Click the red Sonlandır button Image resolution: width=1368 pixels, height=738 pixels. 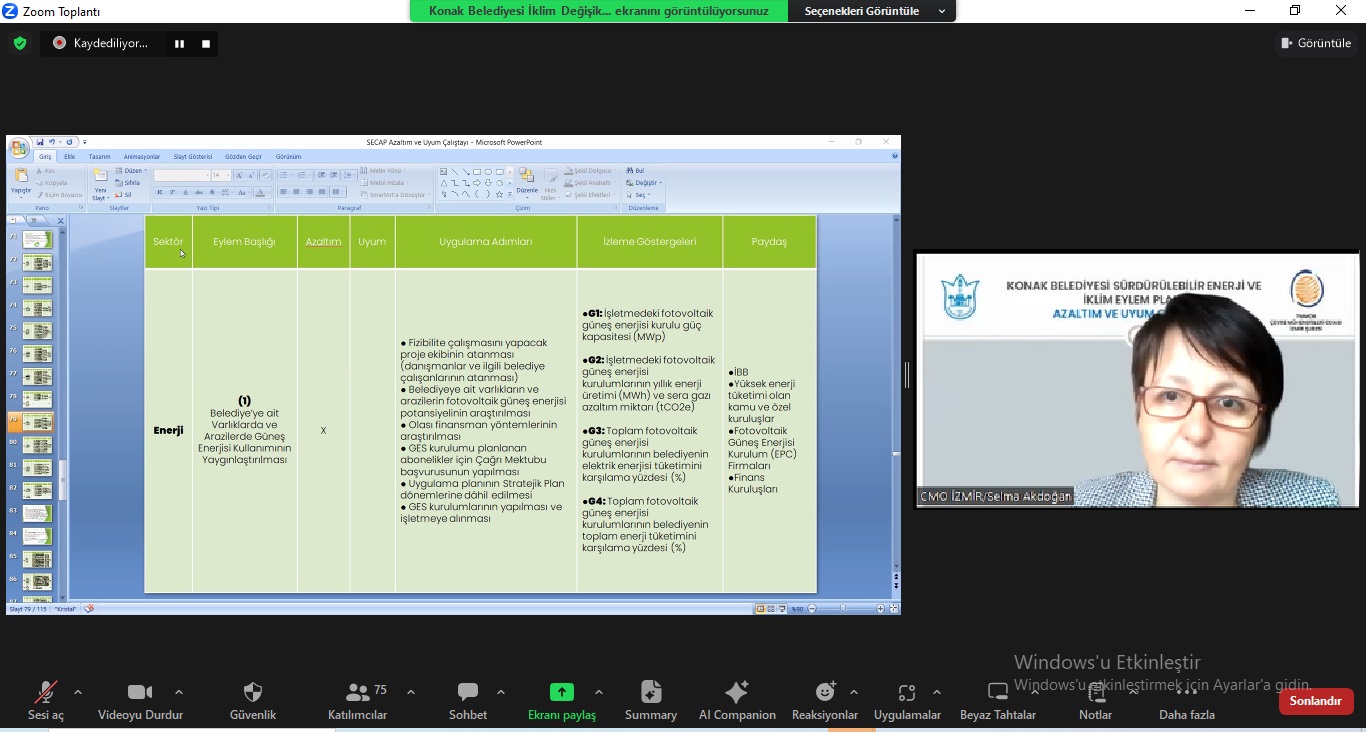(1315, 701)
